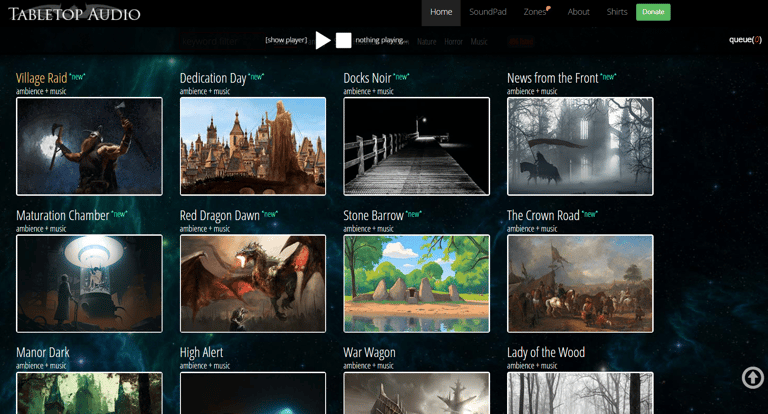
Task: Click ambience + music under Stone Barrow
Action: [x=368, y=228]
